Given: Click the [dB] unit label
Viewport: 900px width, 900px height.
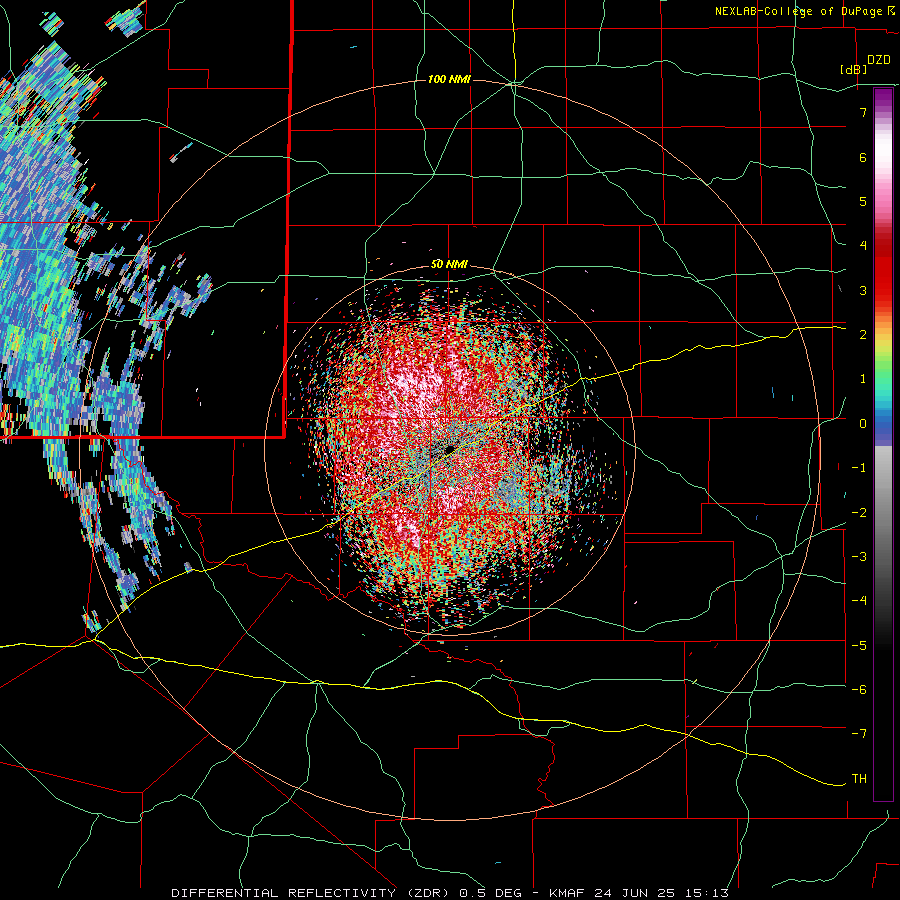Looking at the screenshot, I should [x=854, y=69].
